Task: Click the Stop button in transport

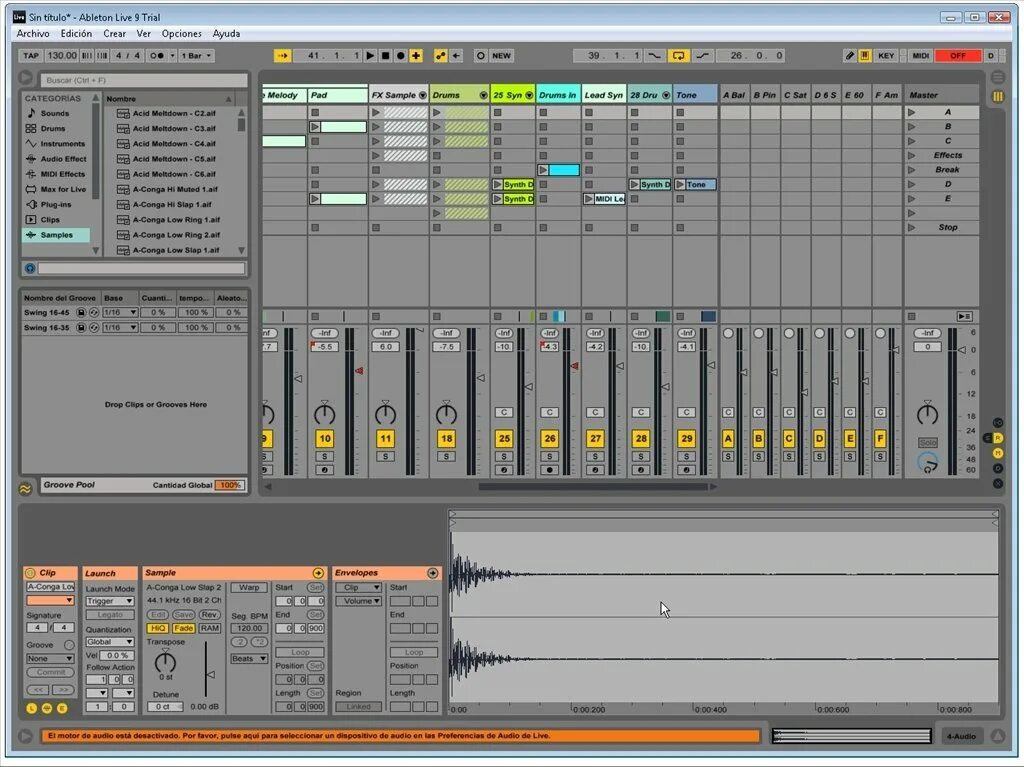Action: point(385,56)
